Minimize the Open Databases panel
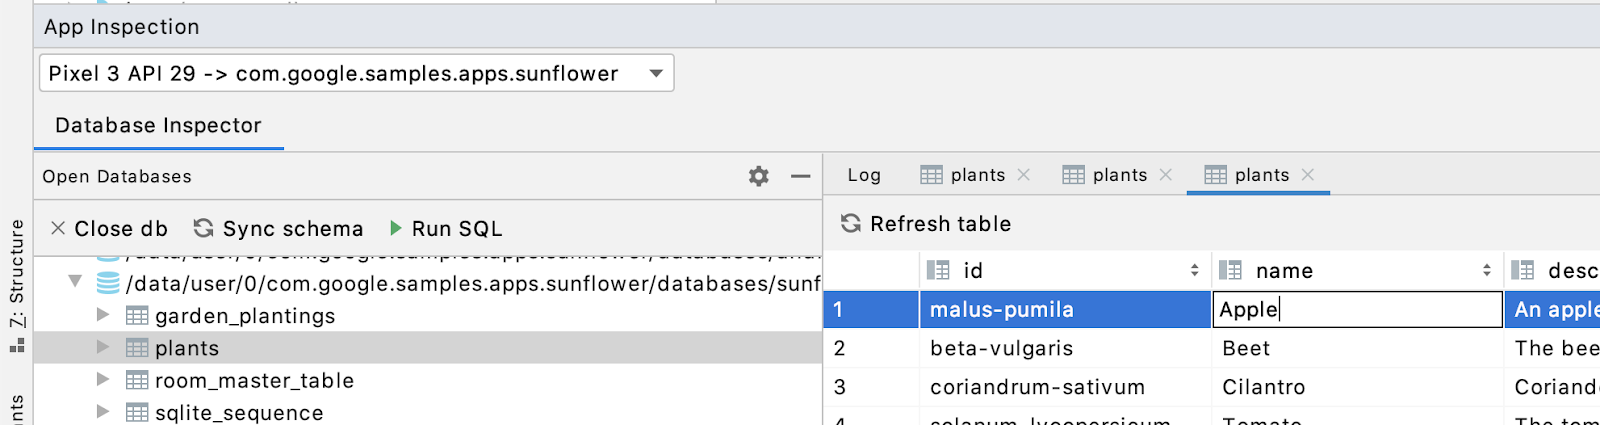Screen dimensions: 1600x425 (x=800, y=177)
